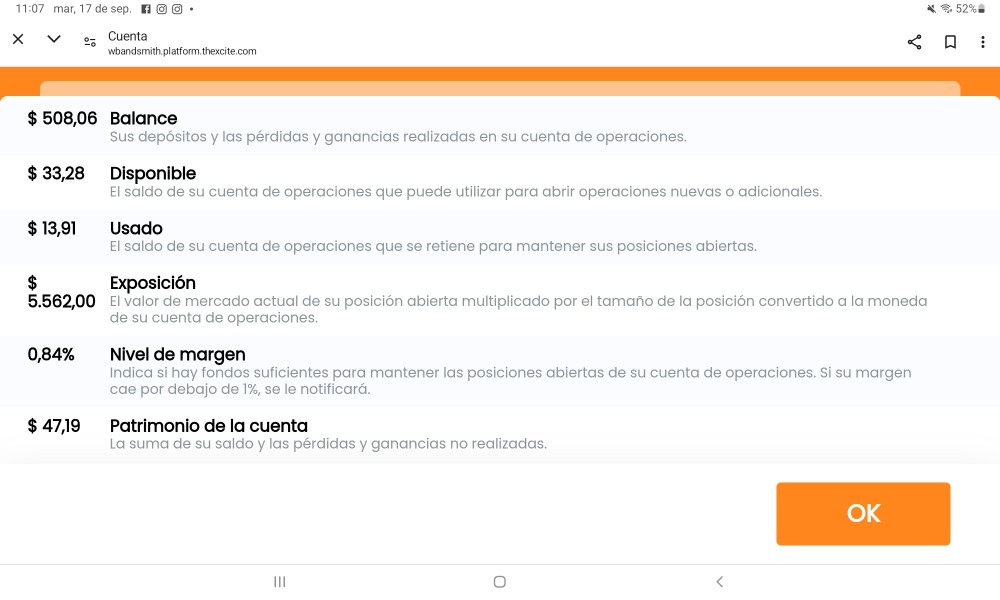Image resolution: width=1000 pixels, height=600 pixels.
Task: Tap the margin description about fondos suficientes
Action: (510, 381)
